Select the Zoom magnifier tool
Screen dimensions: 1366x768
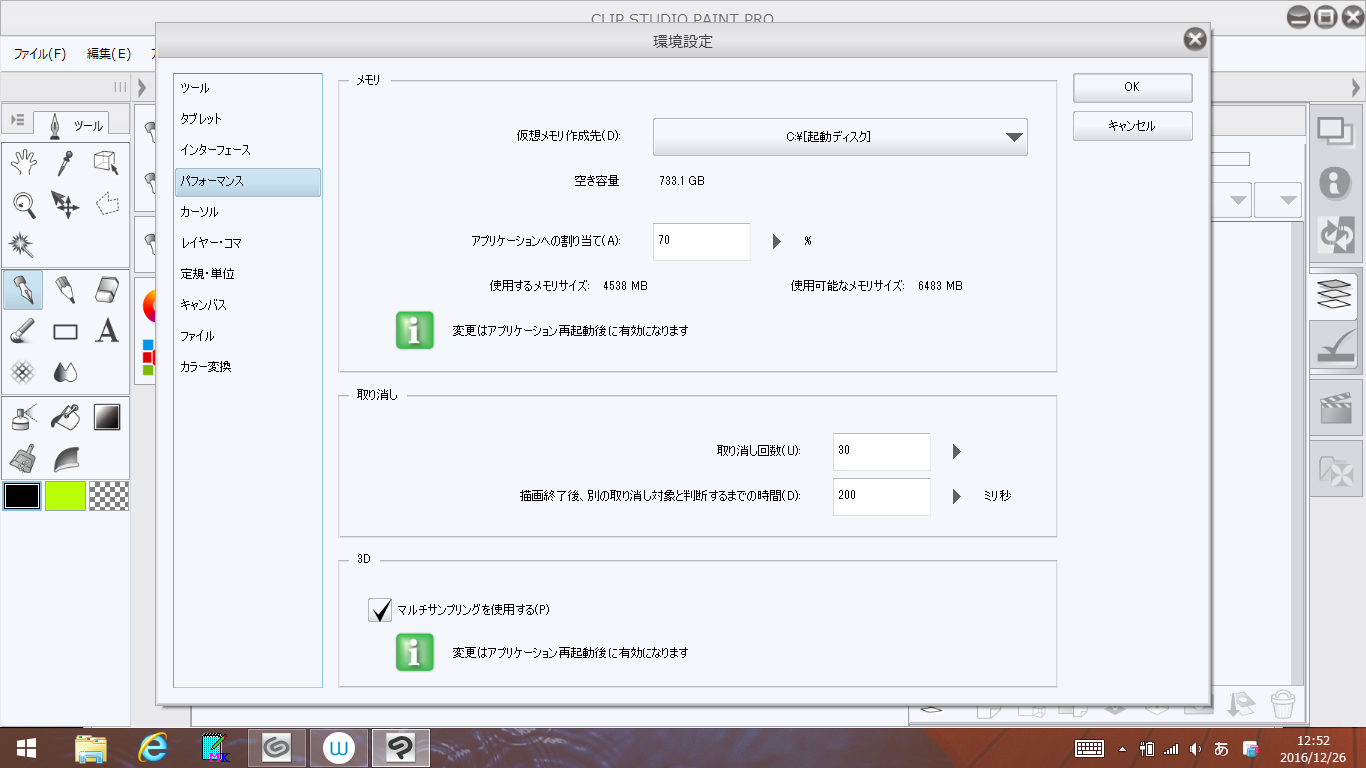pyautogui.click(x=23, y=205)
